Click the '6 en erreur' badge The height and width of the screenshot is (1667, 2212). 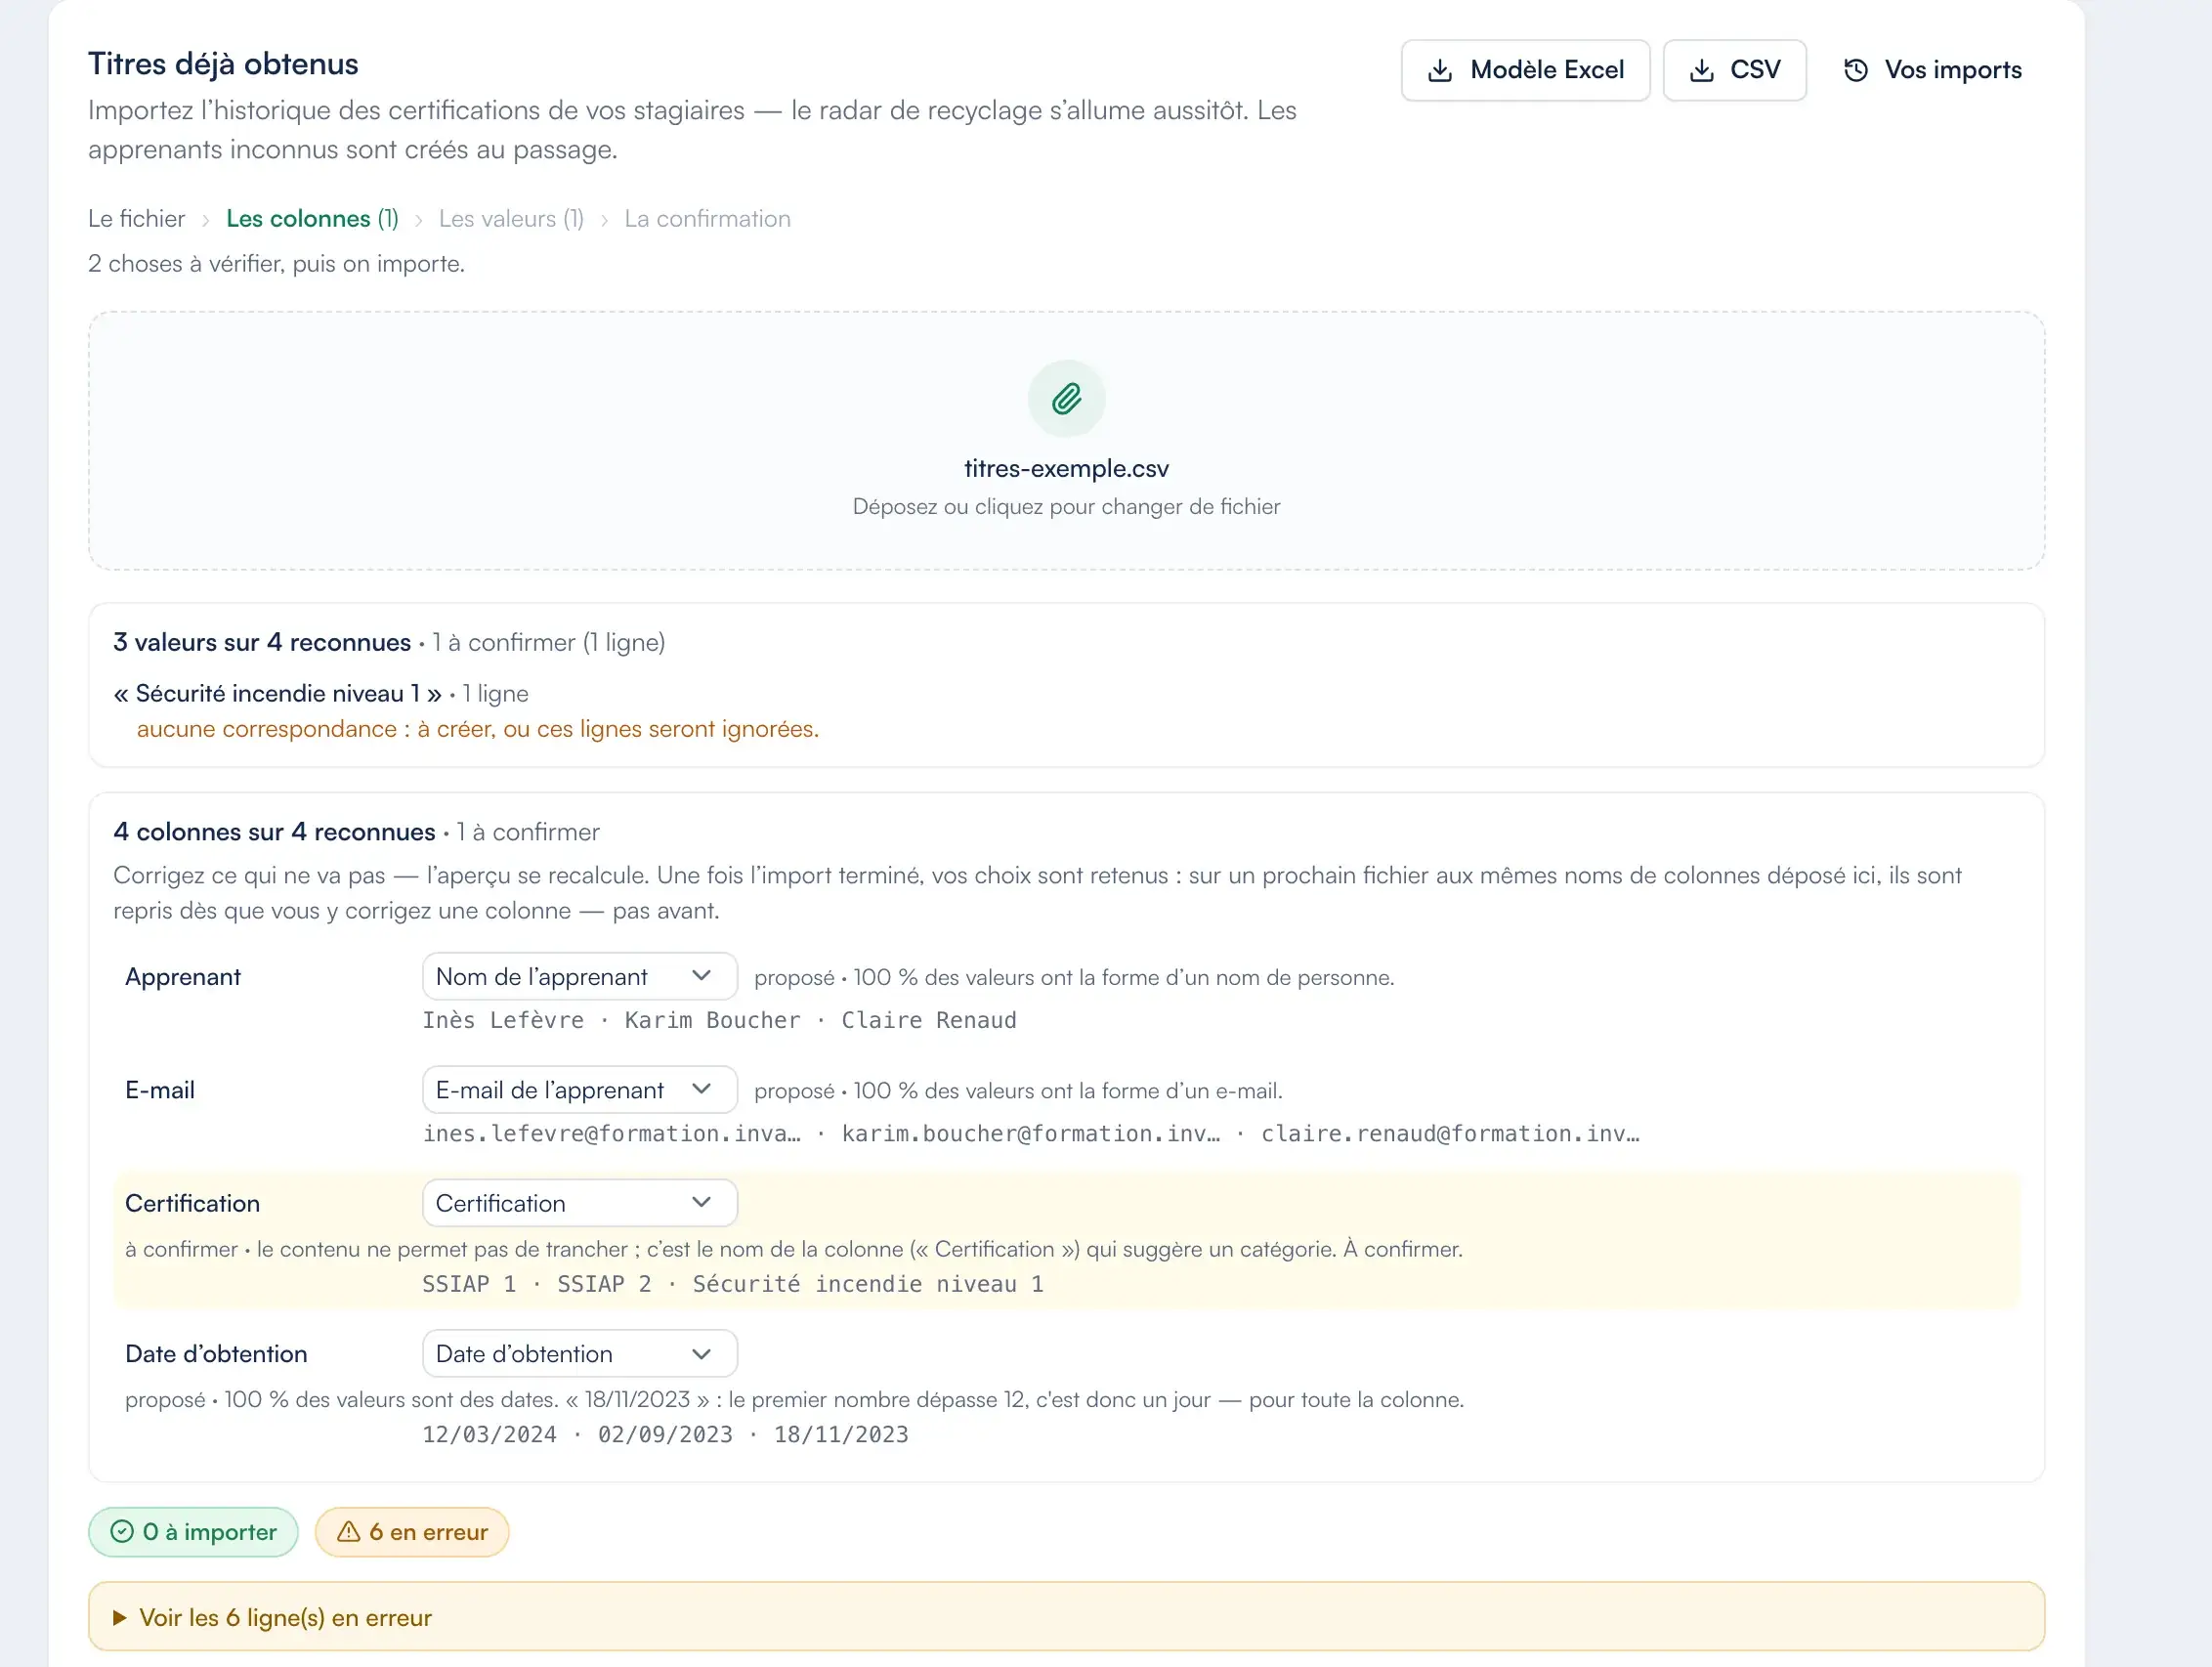coord(412,1532)
